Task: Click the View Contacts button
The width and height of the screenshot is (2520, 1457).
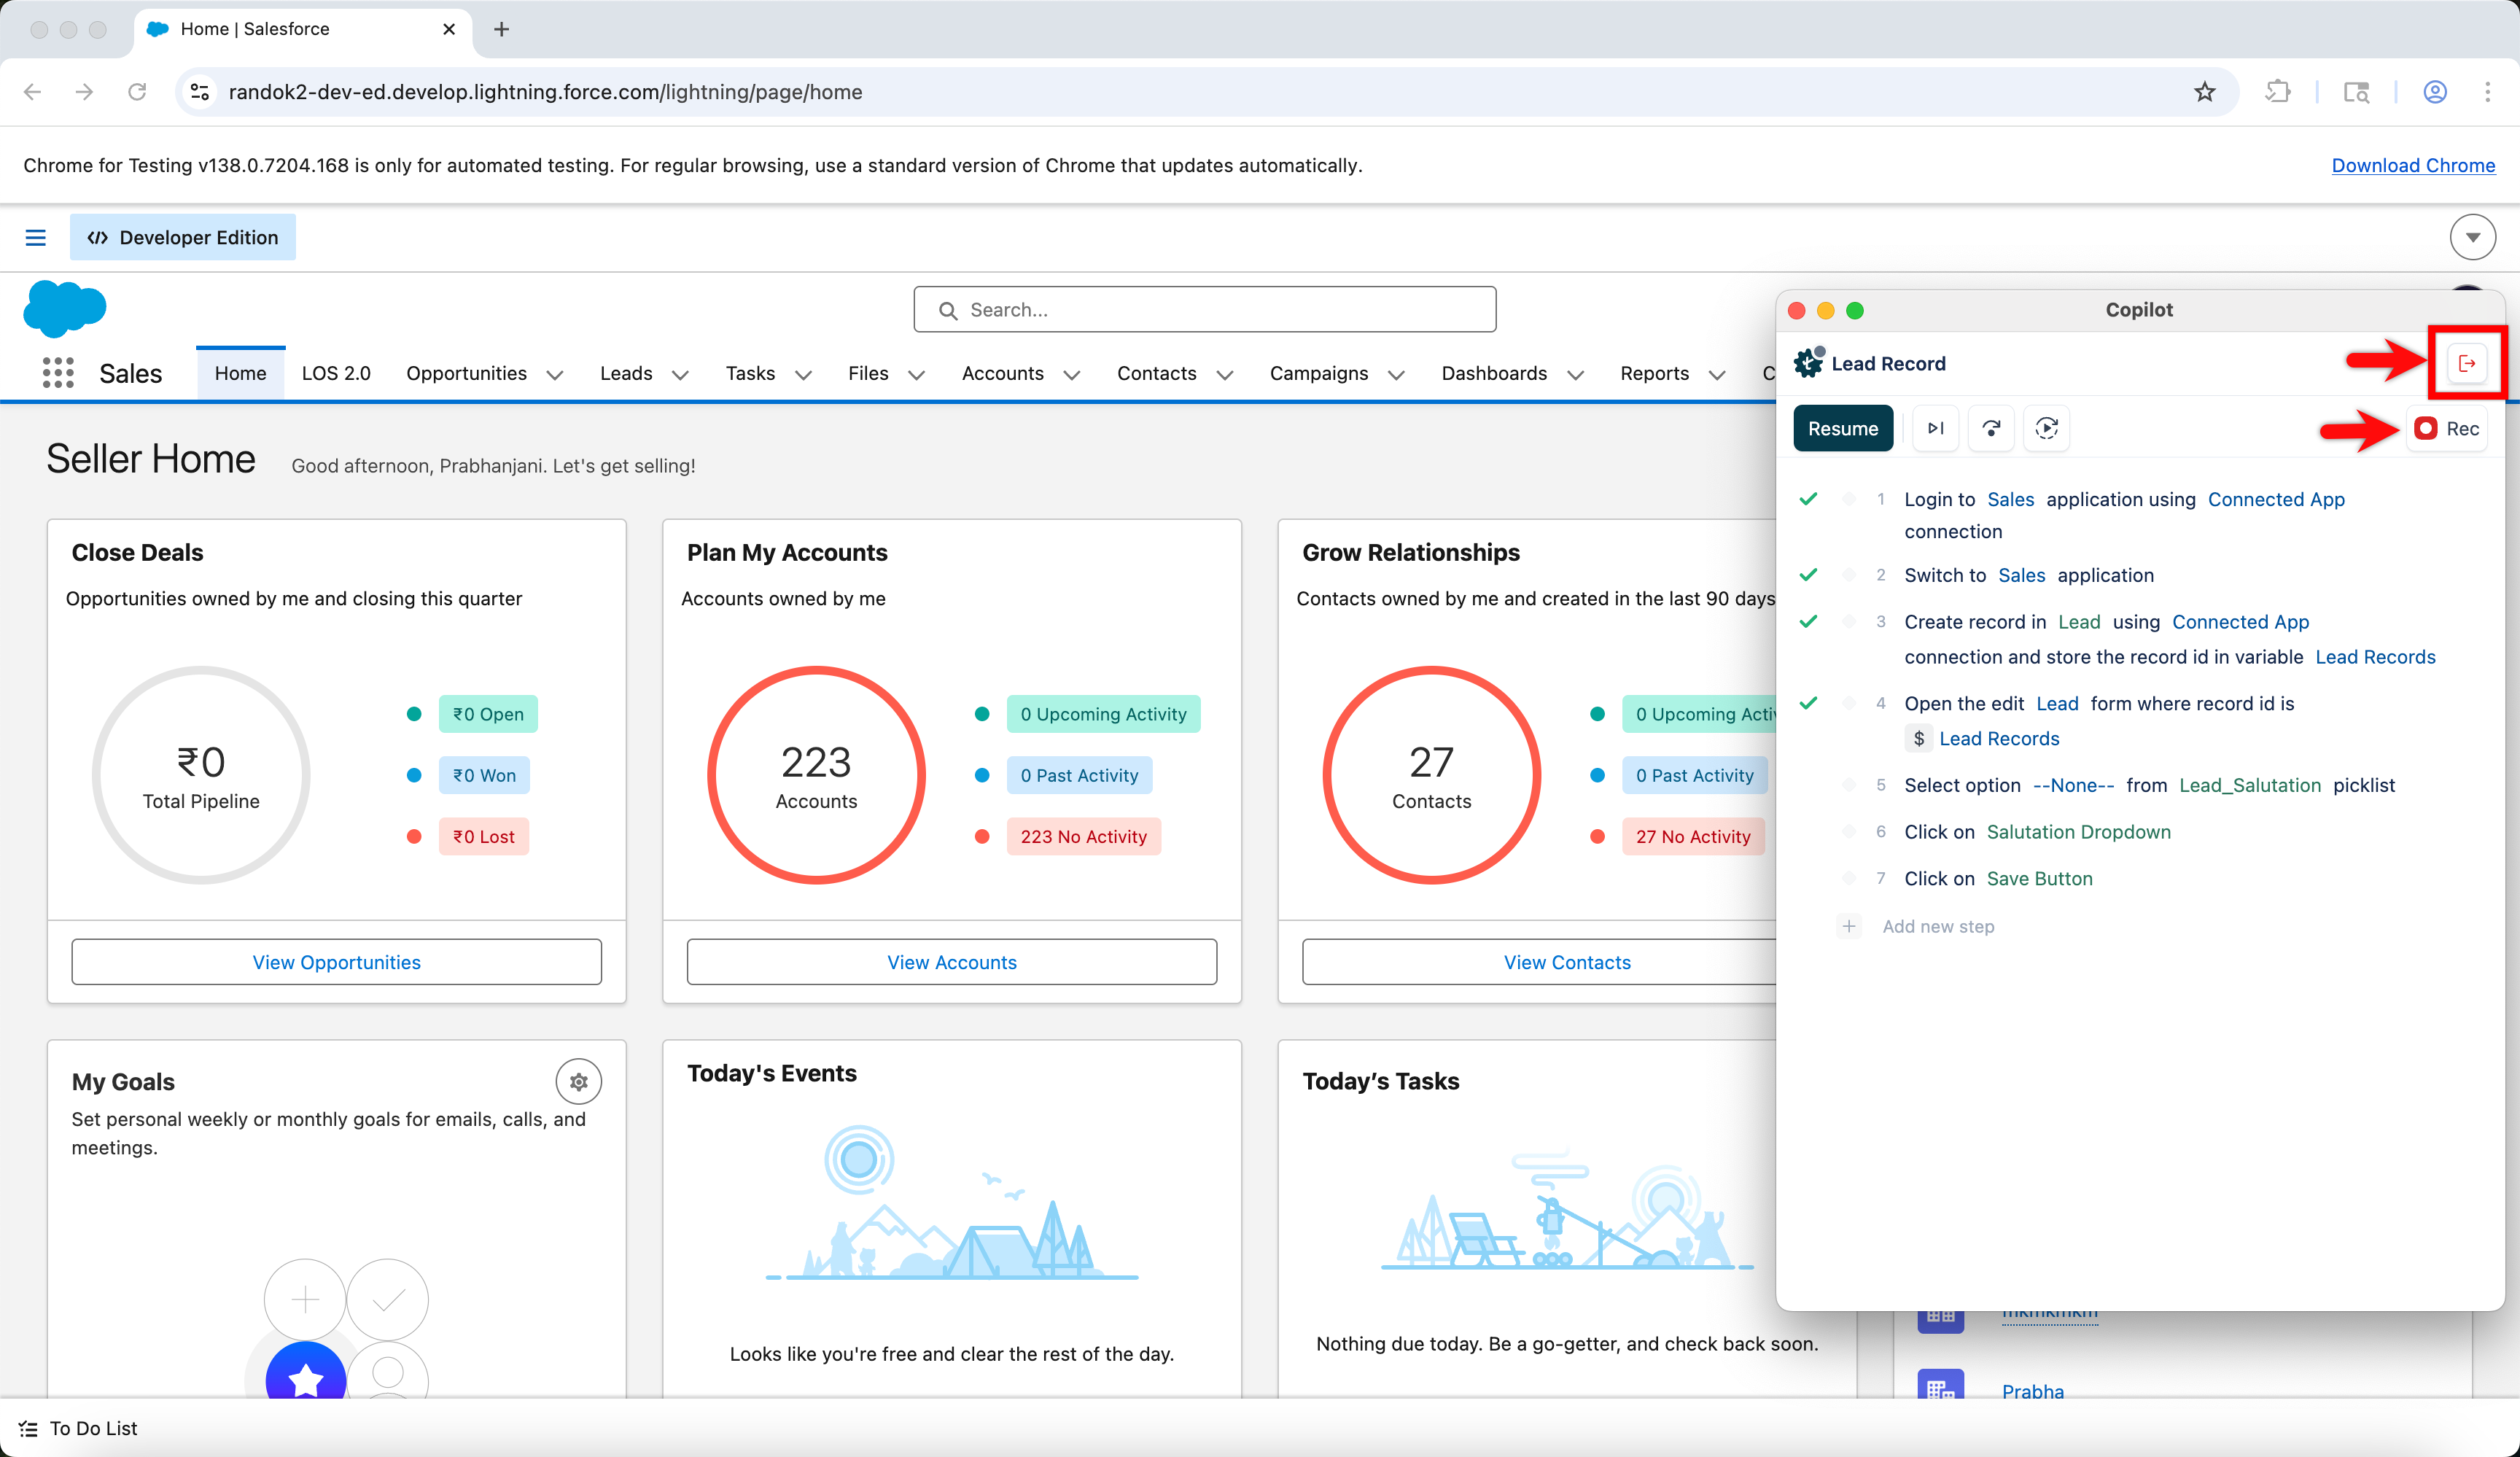Action: tap(1567, 962)
